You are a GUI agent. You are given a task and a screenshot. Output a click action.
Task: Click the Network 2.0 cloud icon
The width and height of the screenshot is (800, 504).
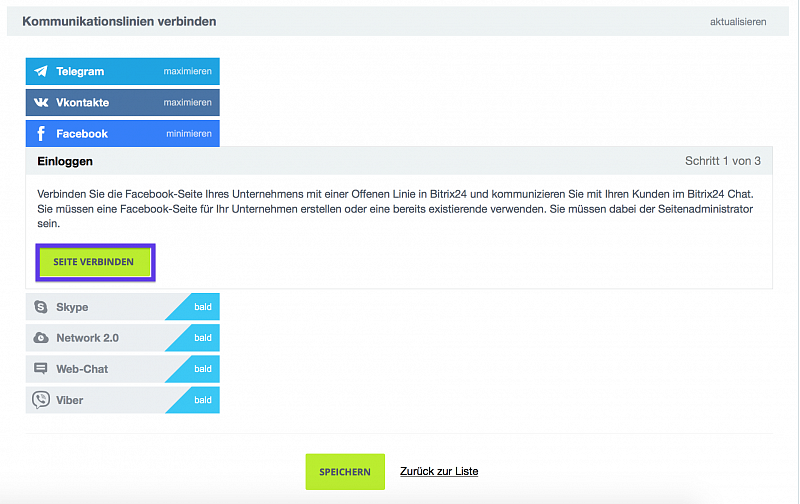(41, 338)
